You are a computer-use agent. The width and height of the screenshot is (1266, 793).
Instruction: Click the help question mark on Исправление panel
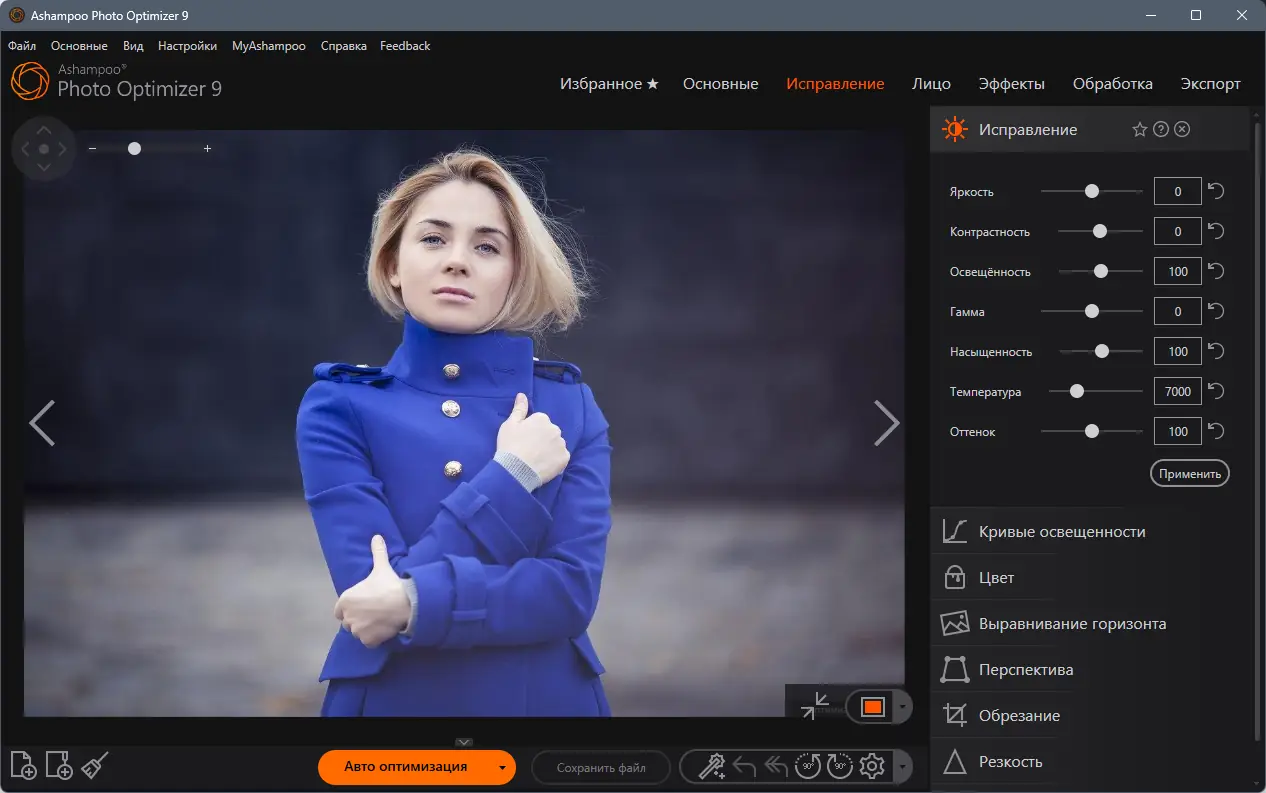tap(1160, 129)
